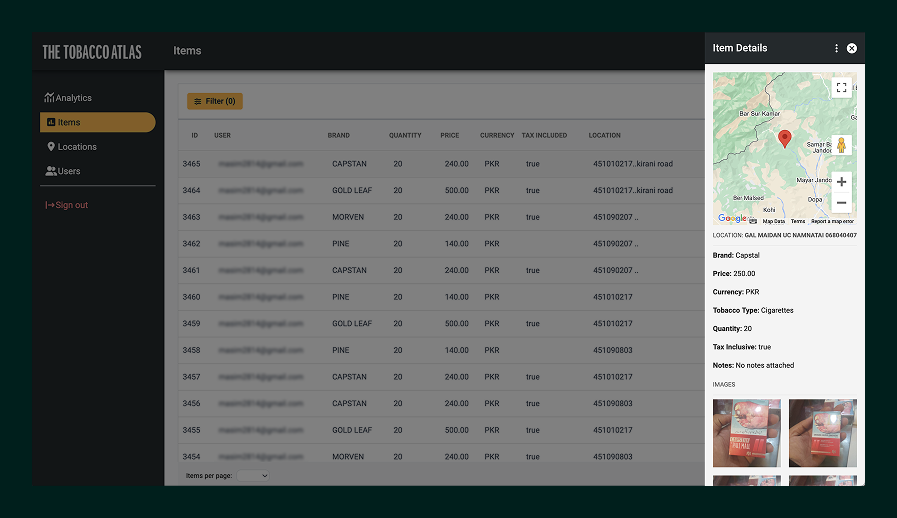Click the Analytics chart icon

tap(49, 97)
